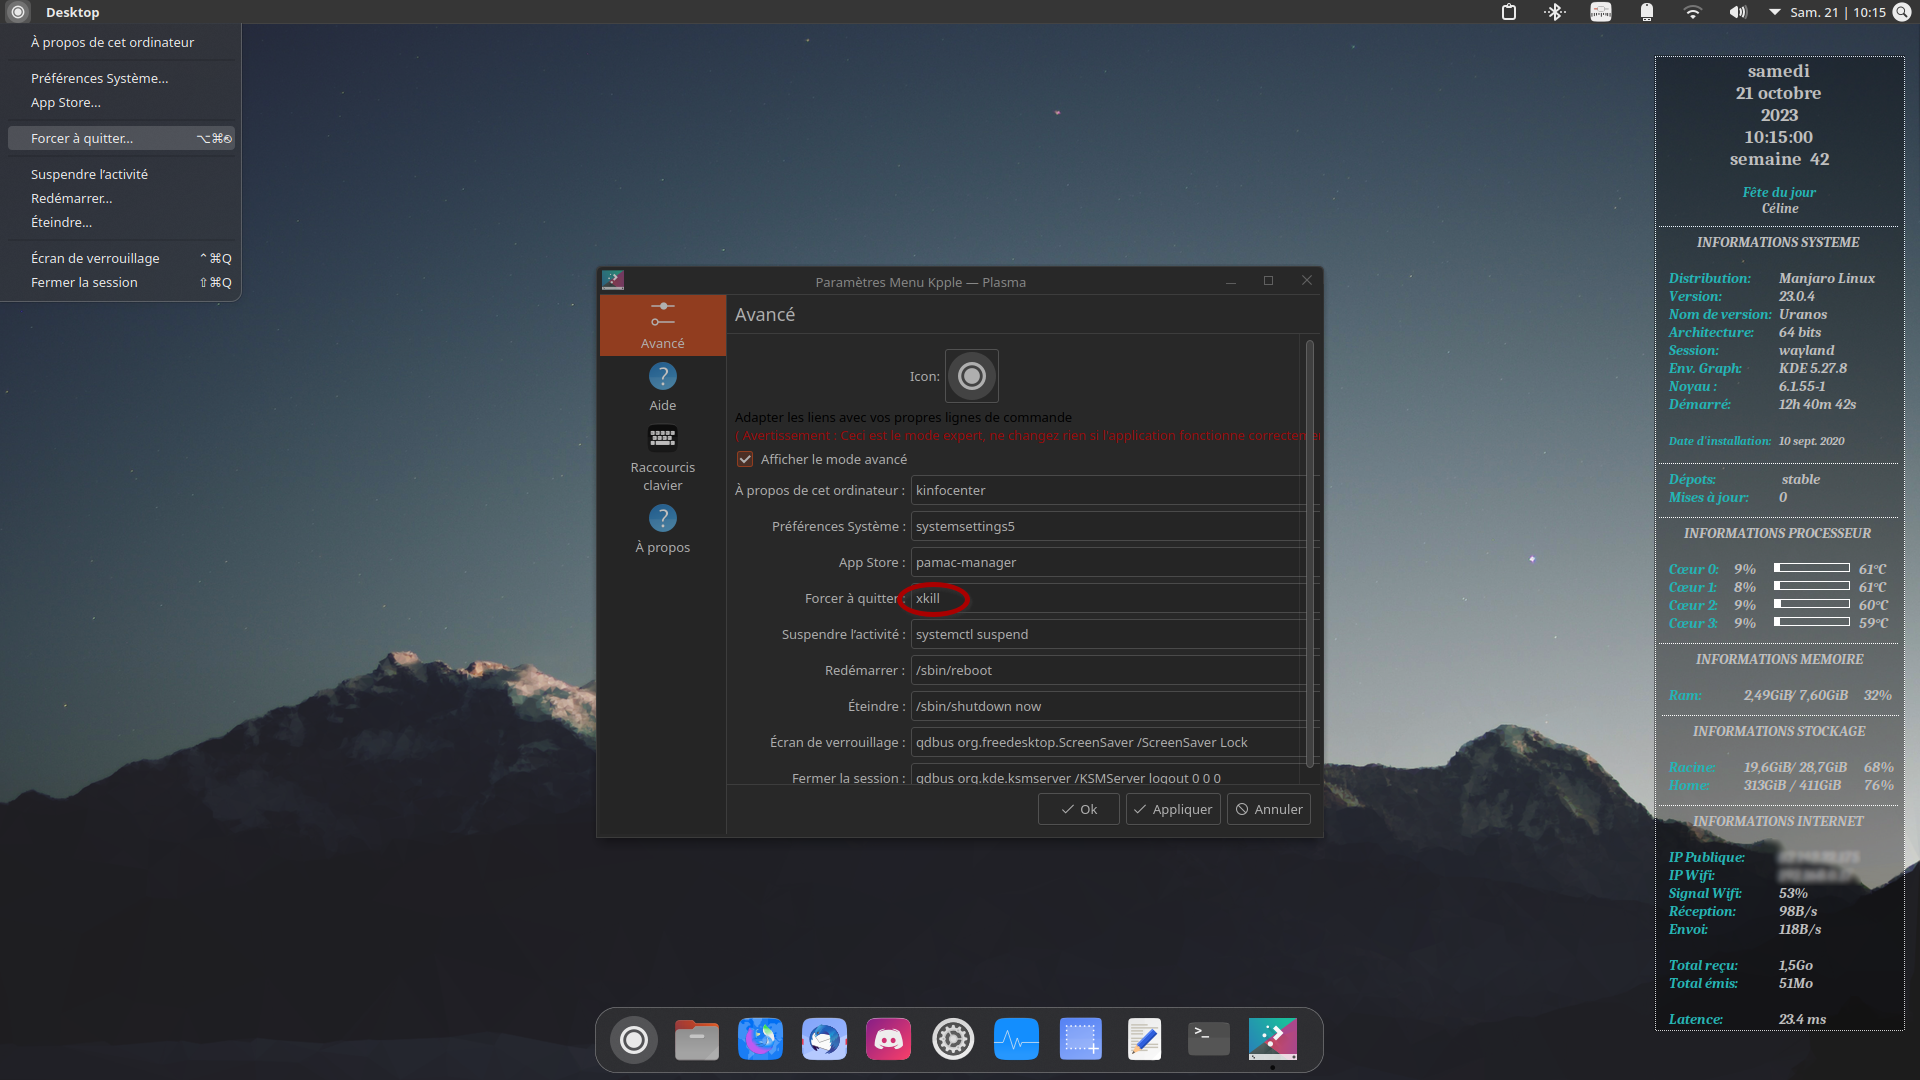The width and height of the screenshot is (1920, 1080).
Task: Choose 'Forcer à quitter...' menu entry
Action: pyautogui.click(x=122, y=138)
